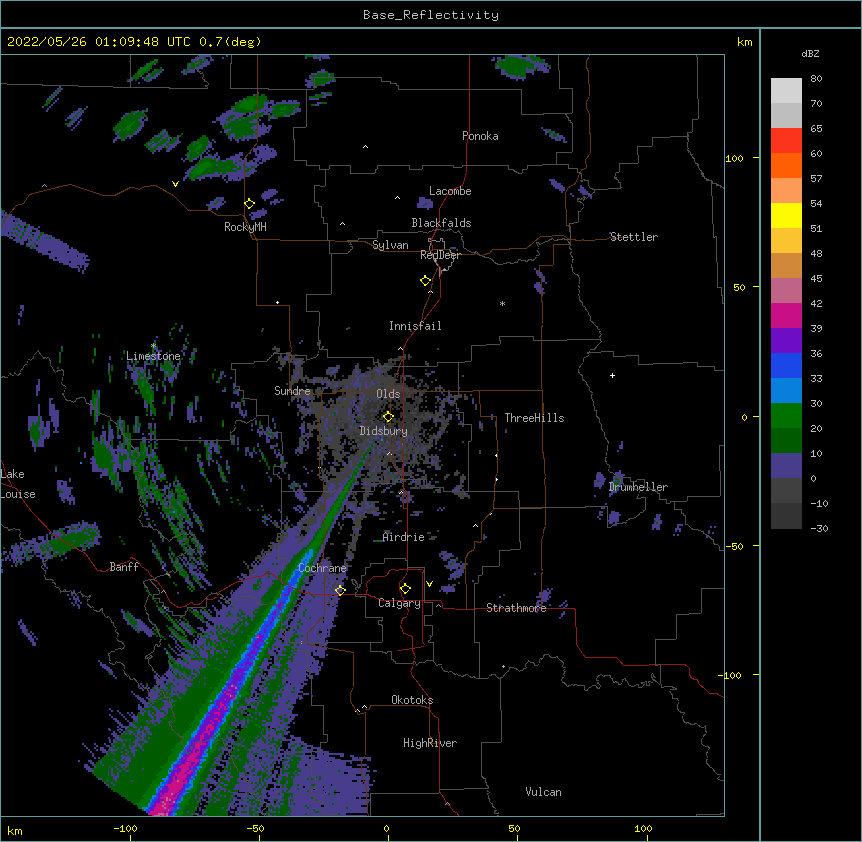Select the yellow diamond marker between Olds and Didsbury
Screen dimensions: 862x842
(388, 417)
